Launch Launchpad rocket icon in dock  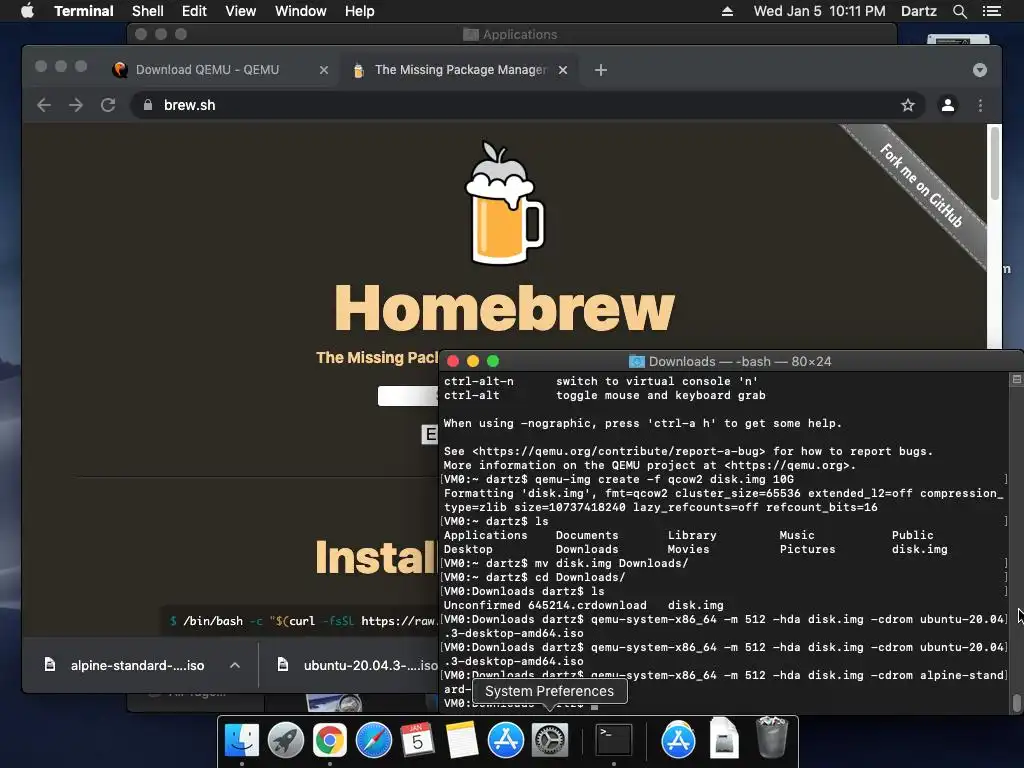285,740
